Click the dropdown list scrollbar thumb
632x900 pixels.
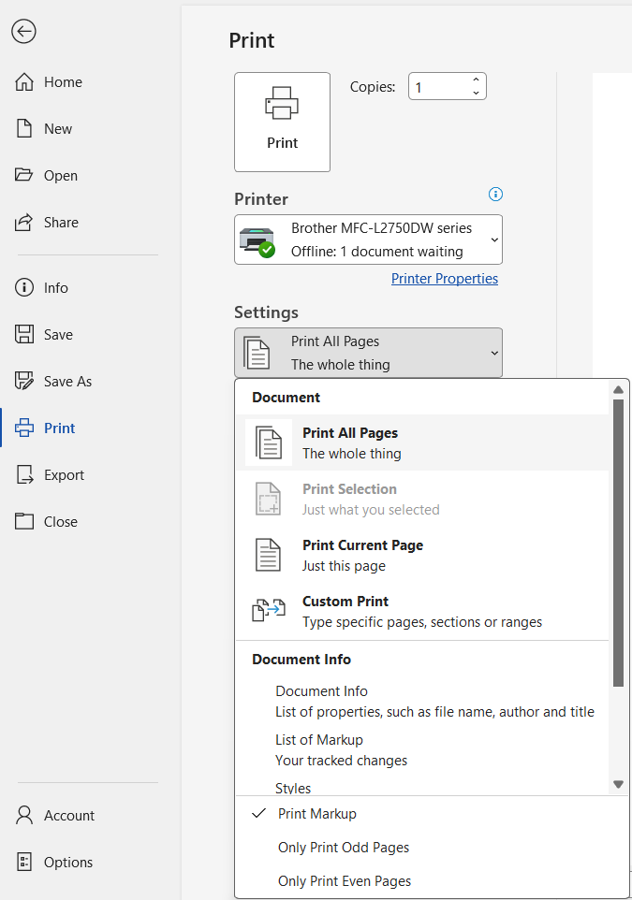coord(618,543)
